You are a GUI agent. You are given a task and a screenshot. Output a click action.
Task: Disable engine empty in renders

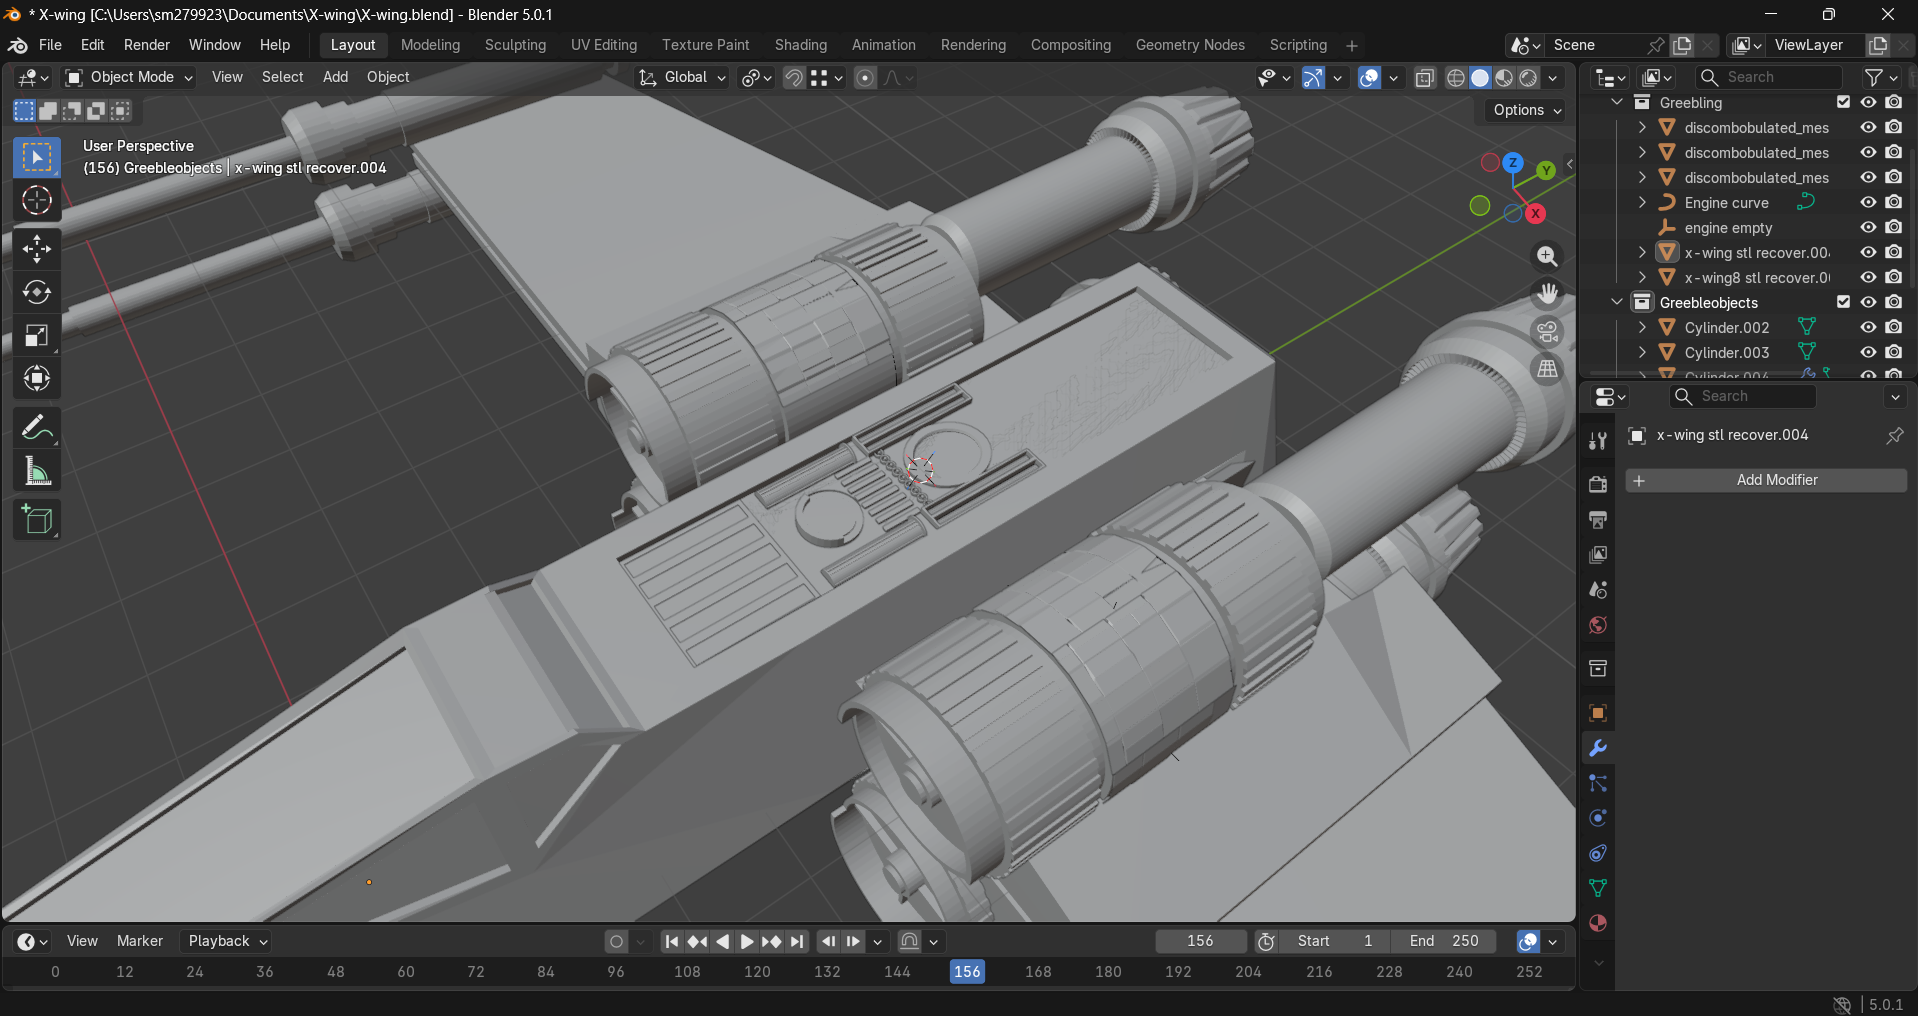1894,227
